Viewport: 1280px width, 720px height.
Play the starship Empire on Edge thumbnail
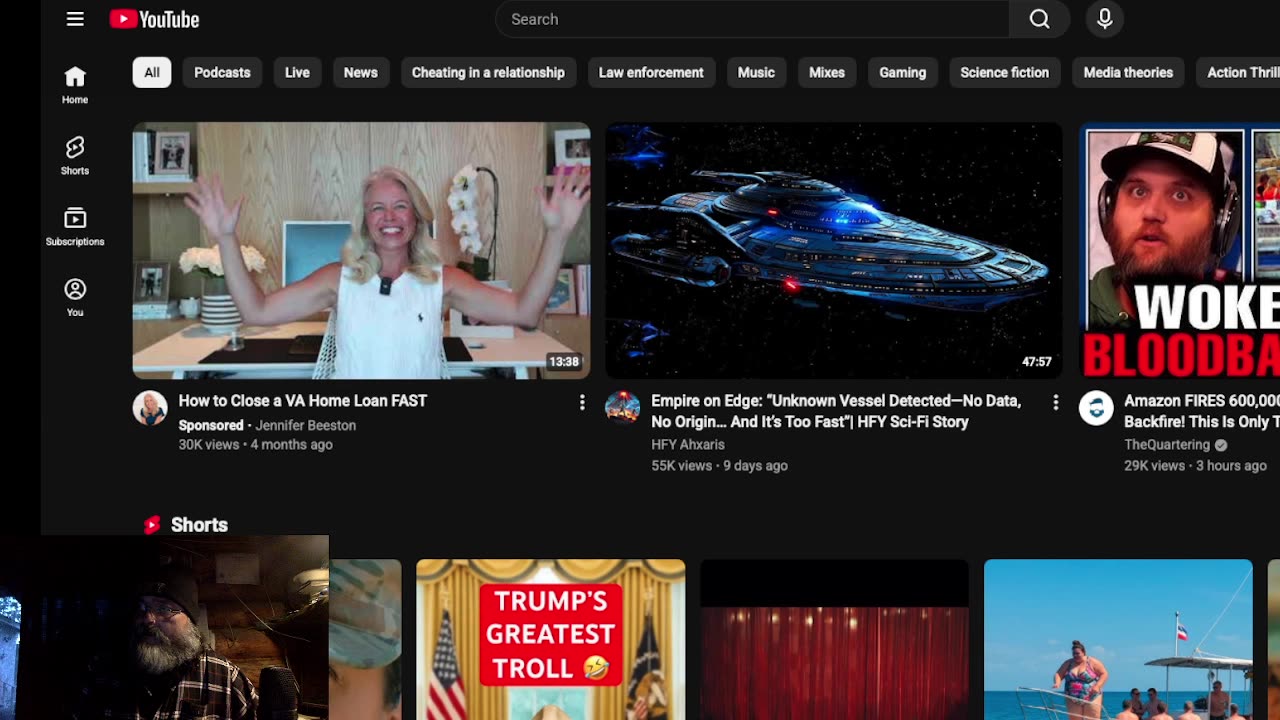pos(834,250)
